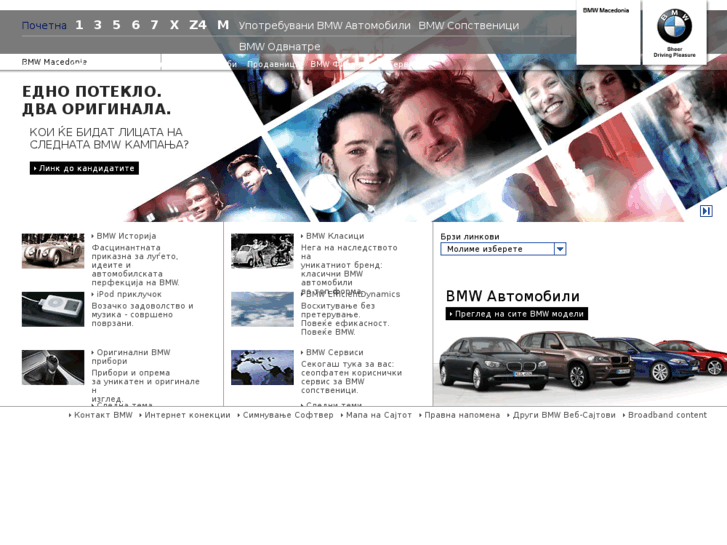Click BMW Macedonia breadcrumb text
This screenshot has height=545, width=727.
point(54,62)
